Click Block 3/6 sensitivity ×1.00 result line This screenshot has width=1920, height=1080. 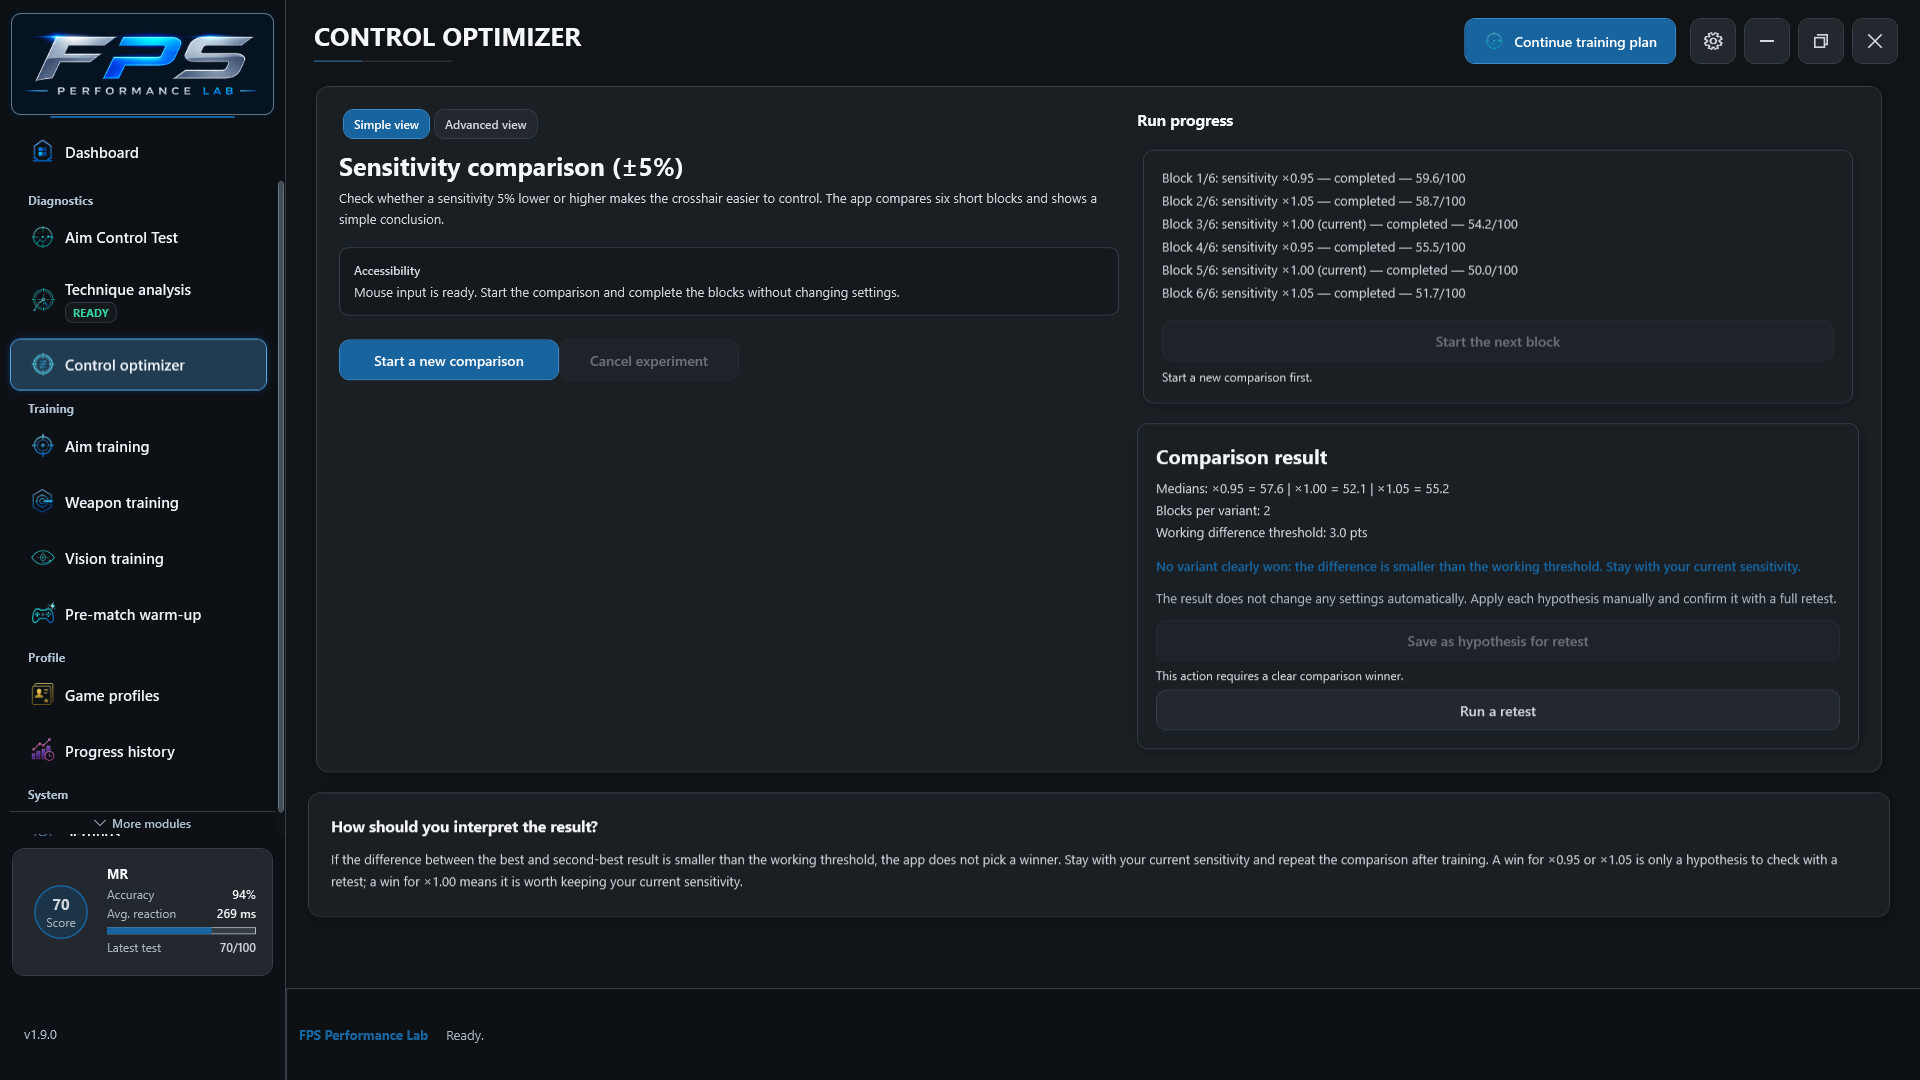point(1339,224)
